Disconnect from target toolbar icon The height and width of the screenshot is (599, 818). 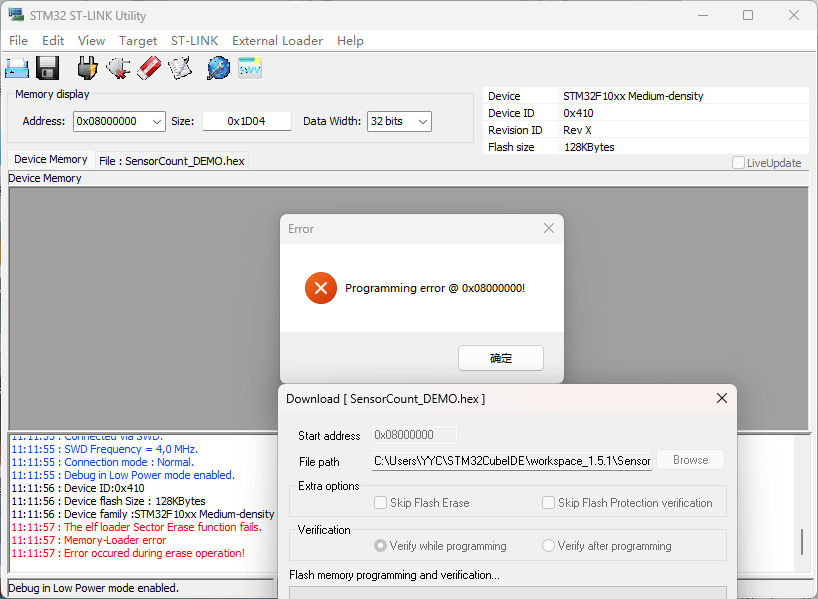(118, 68)
